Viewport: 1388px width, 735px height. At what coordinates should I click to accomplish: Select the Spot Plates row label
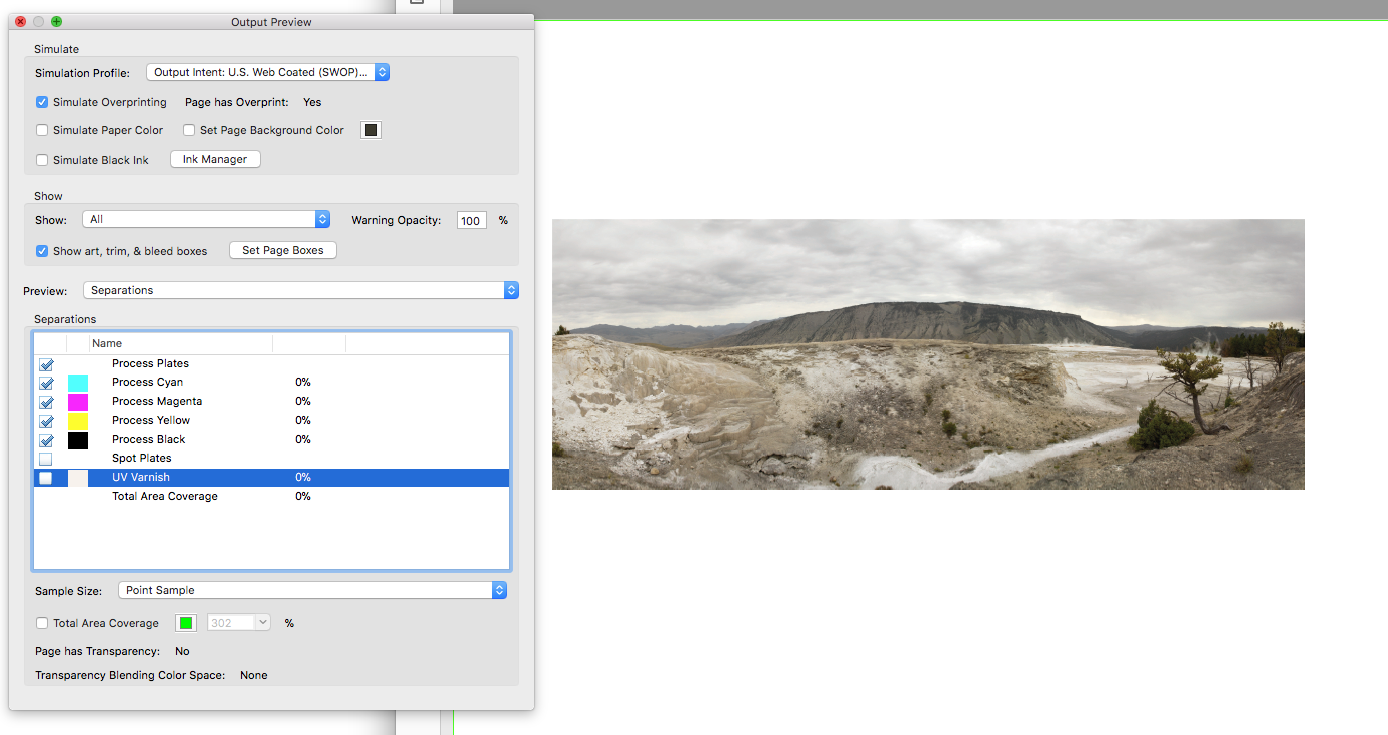tap(142, 459)
